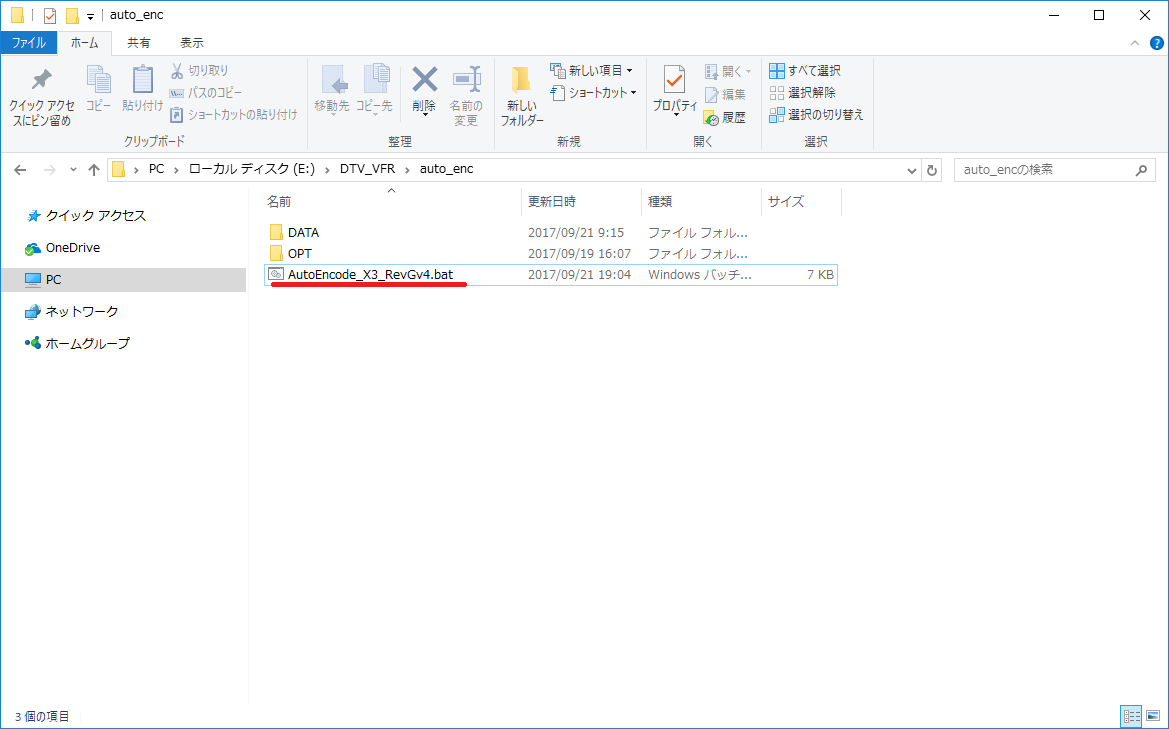This screenshot has height=729, width=1169.
Task: Expand the address bar history dropdown
Action: coord(911,170)
